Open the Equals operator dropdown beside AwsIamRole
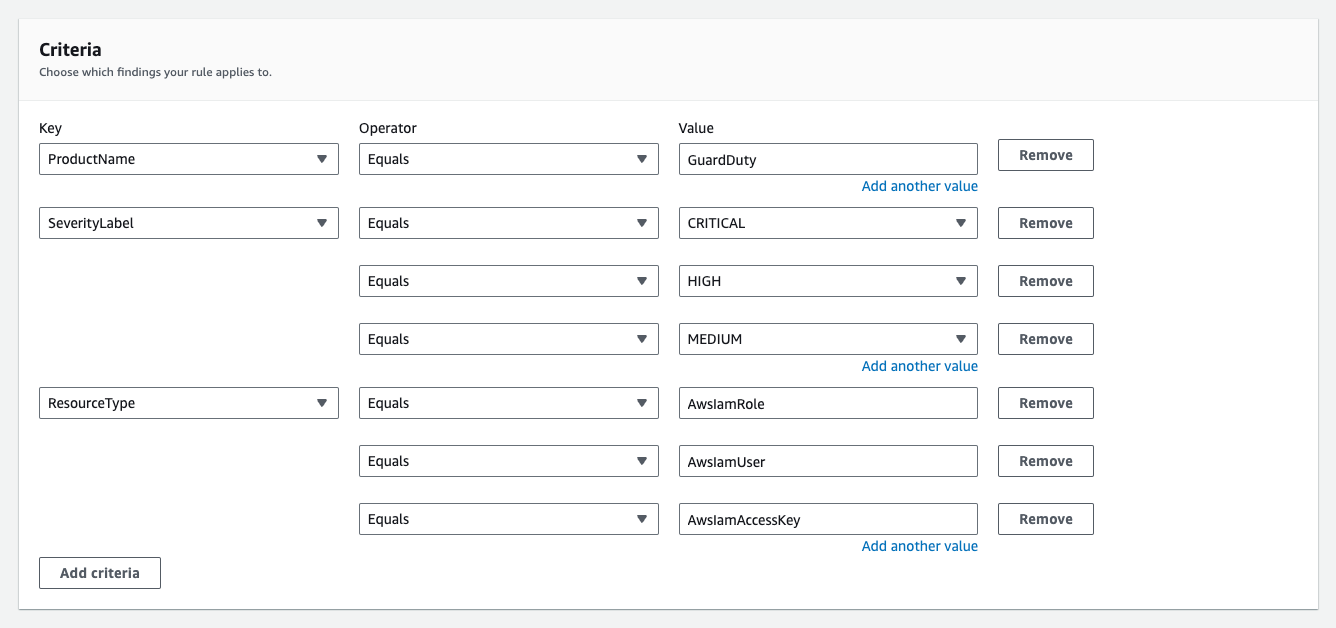 point(508,402)
